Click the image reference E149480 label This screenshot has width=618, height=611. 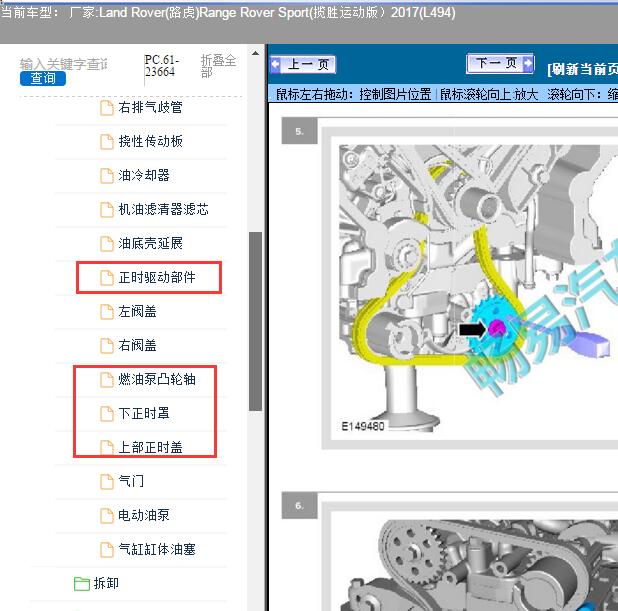point(363,426)
